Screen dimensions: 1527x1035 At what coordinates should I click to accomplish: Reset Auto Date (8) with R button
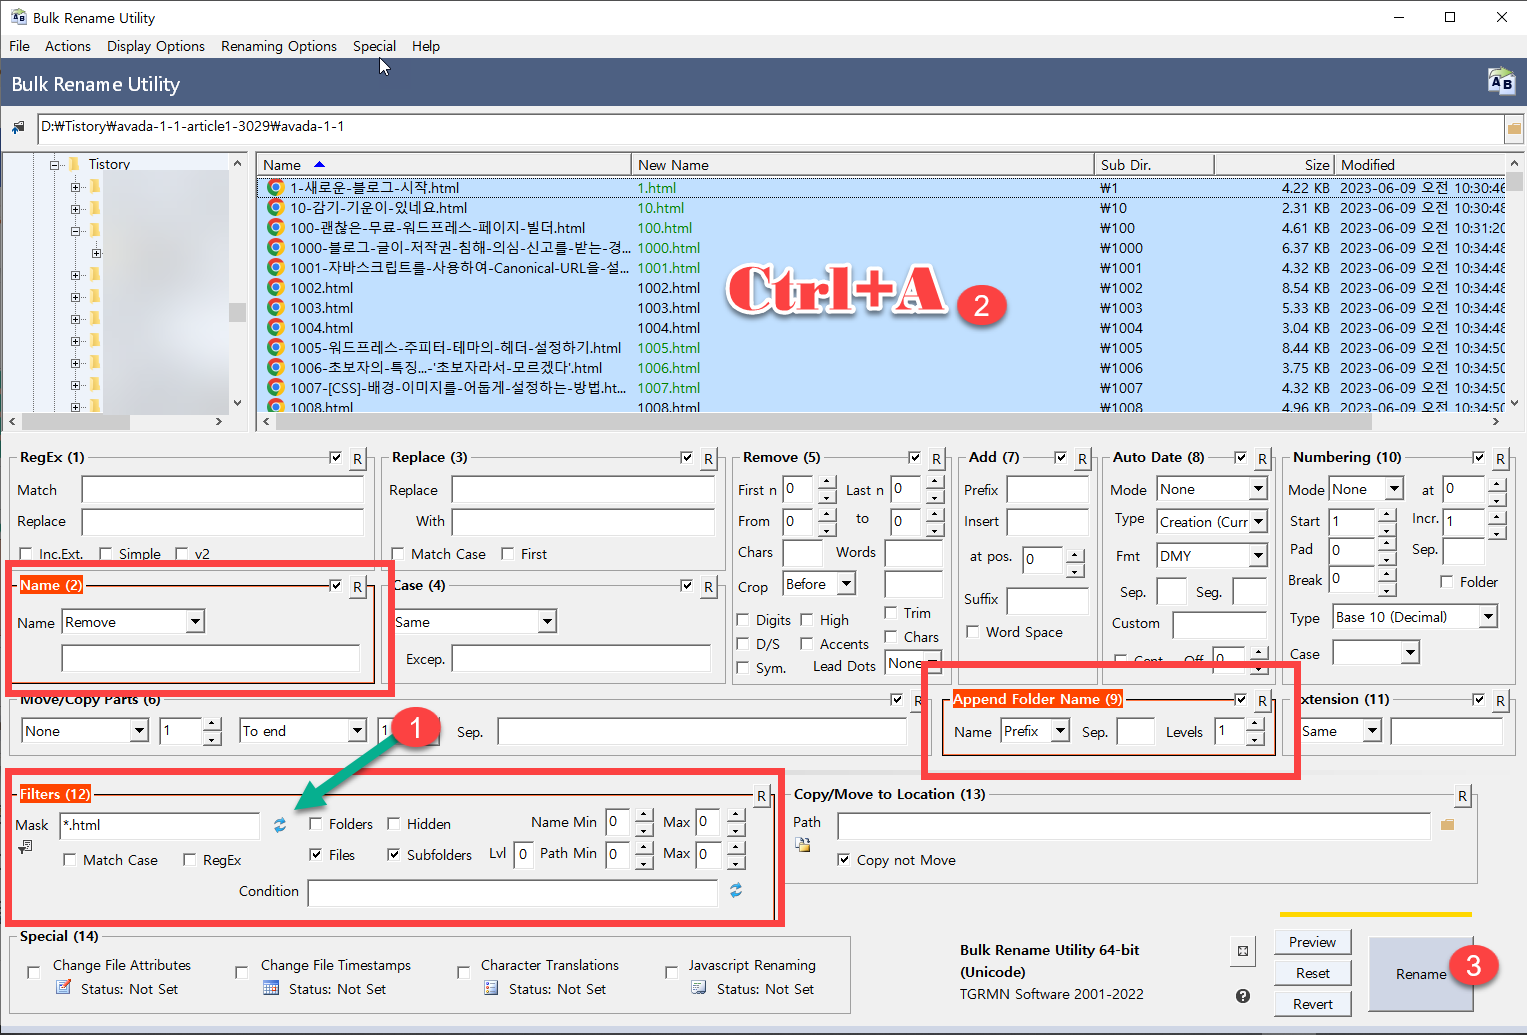coord(1262,459)
